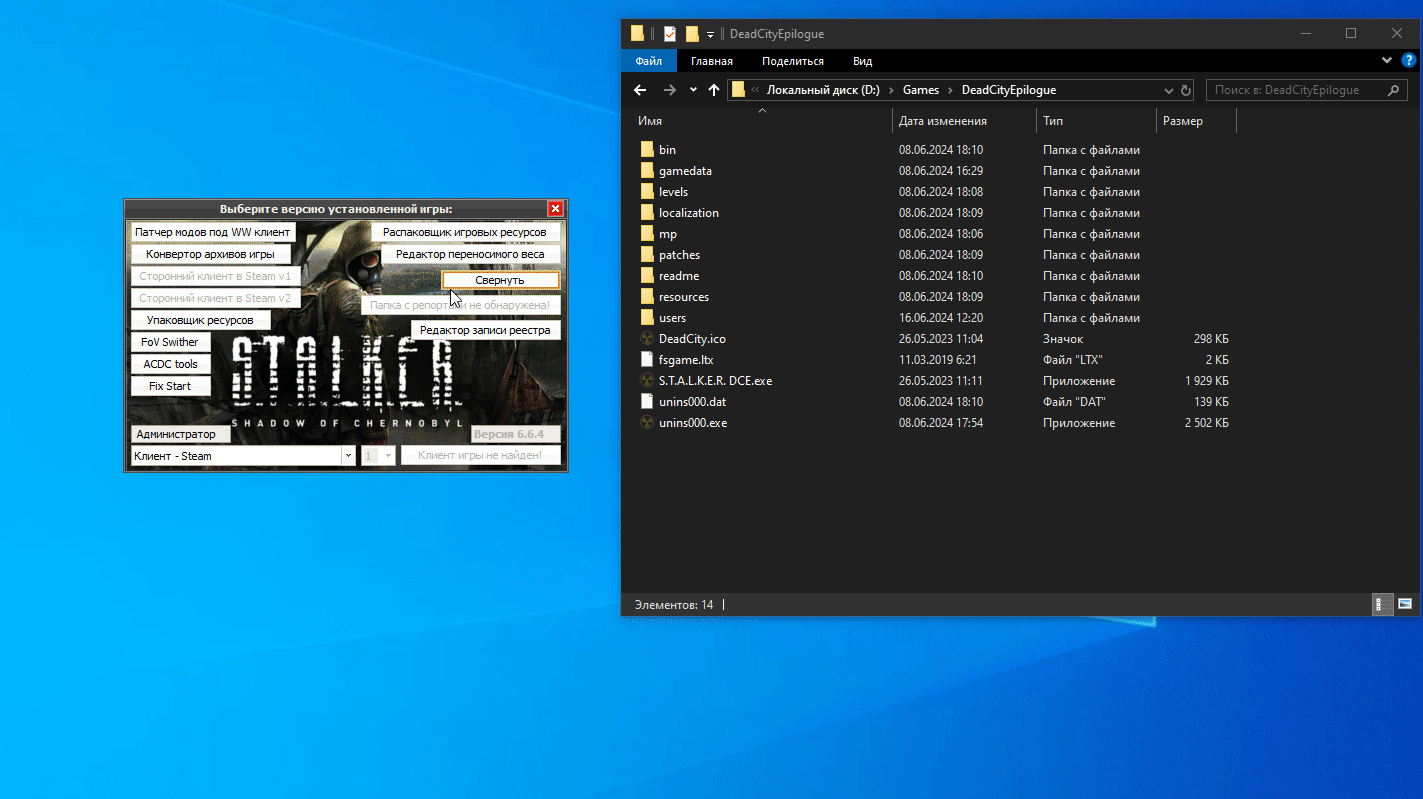1423x799 pixels.
Task: Switch to large icons view in status bar
Action: 1404,604
